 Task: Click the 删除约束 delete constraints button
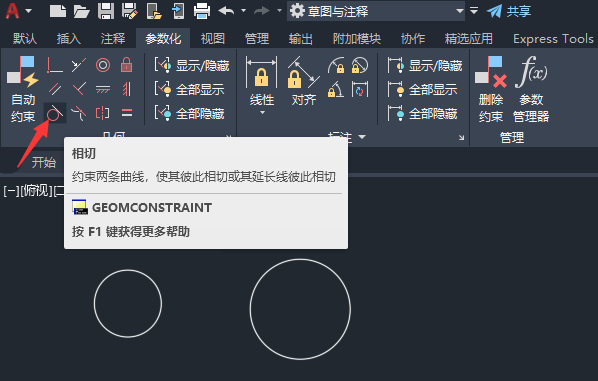click(x=491, y=89)
